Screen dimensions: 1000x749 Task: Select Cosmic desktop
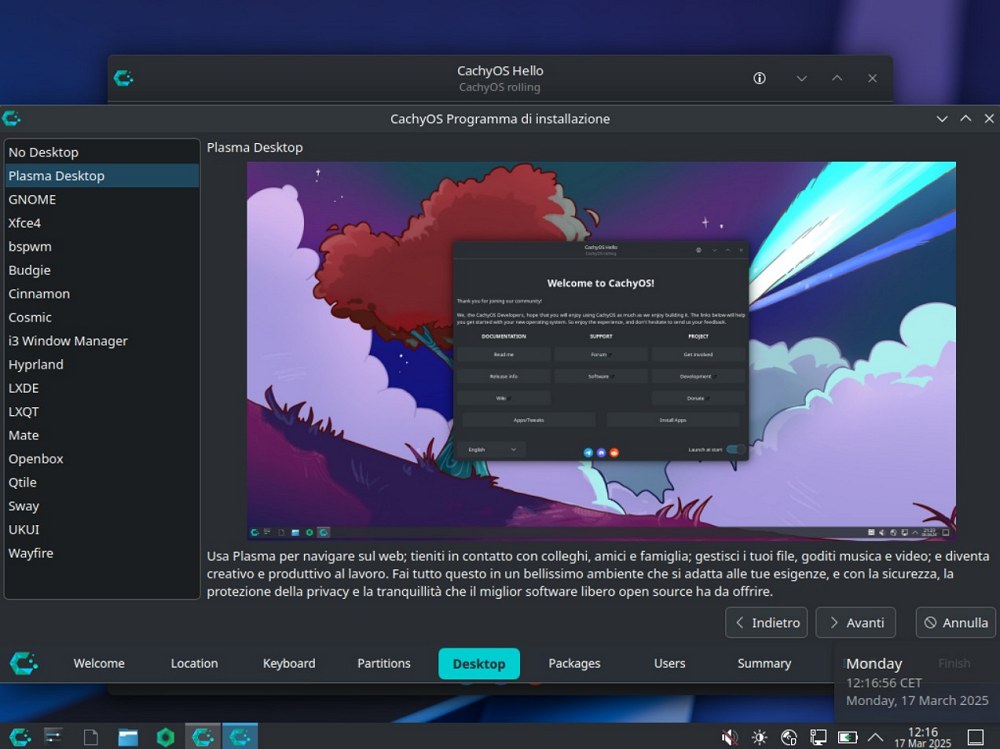(102, 318)
